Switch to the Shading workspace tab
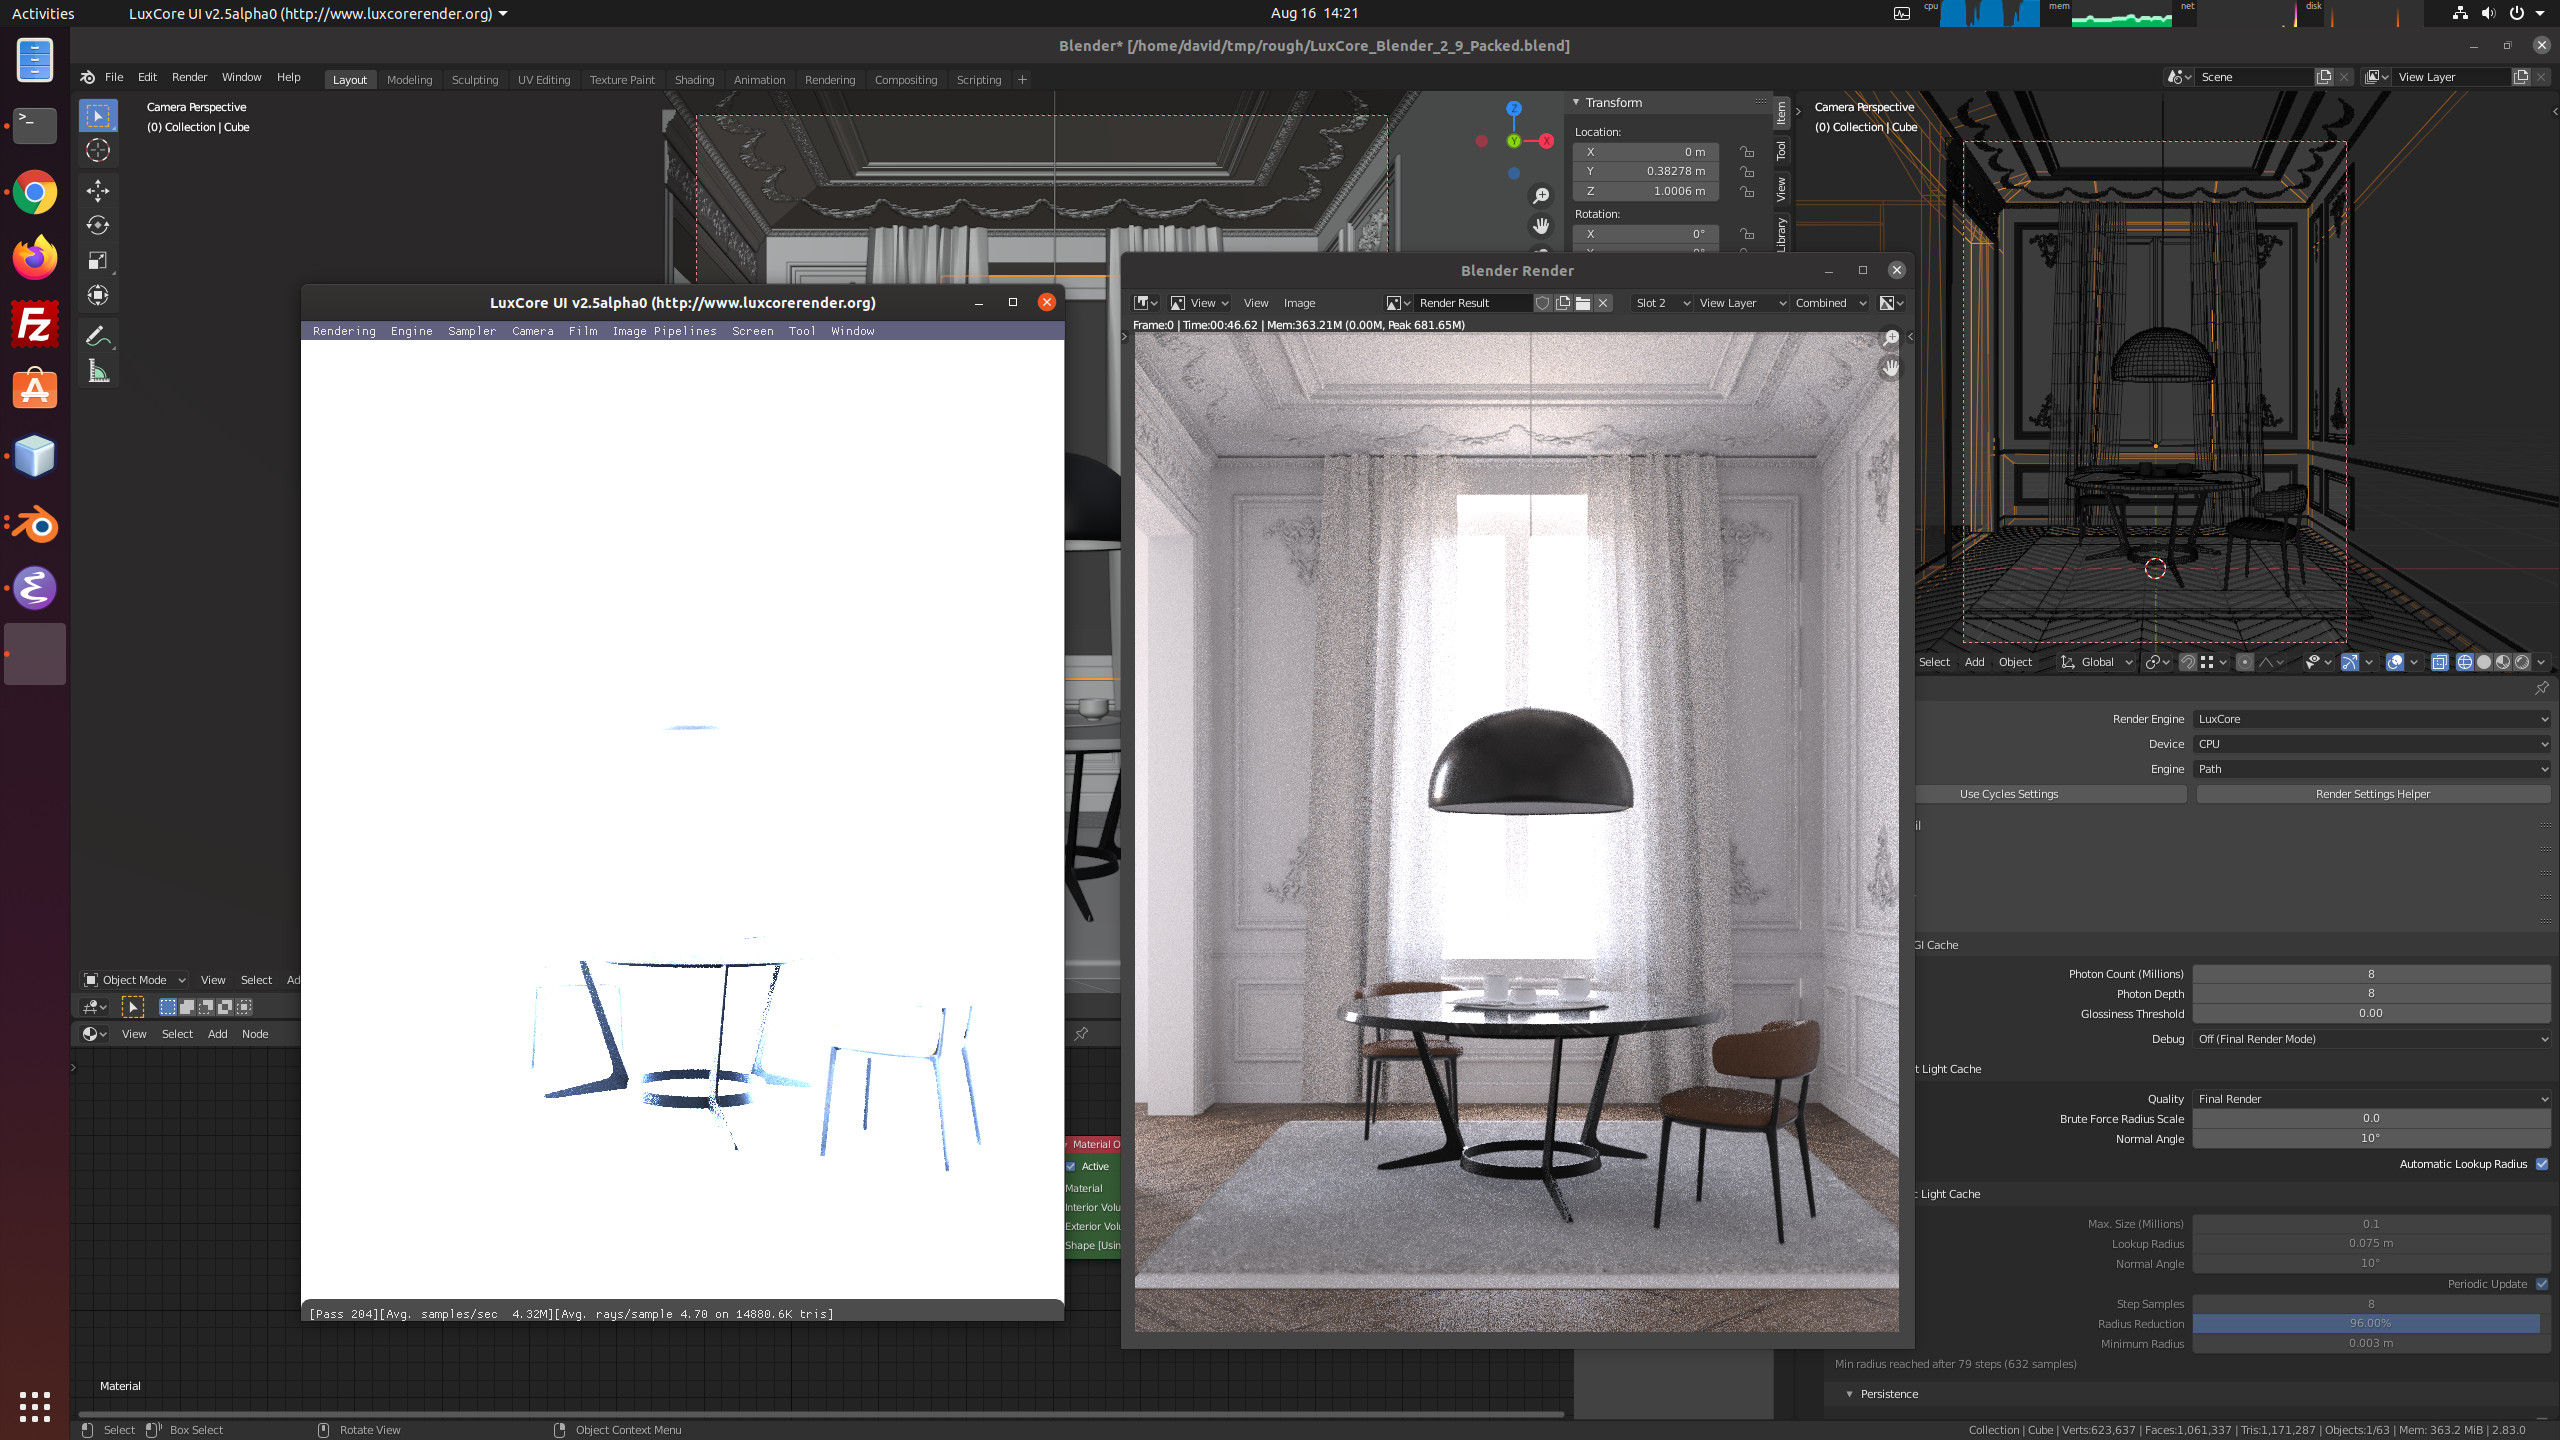Image resolution: width=2560 pixels, height=1440 pixels. pyautogui.click(x=694, y=80)
